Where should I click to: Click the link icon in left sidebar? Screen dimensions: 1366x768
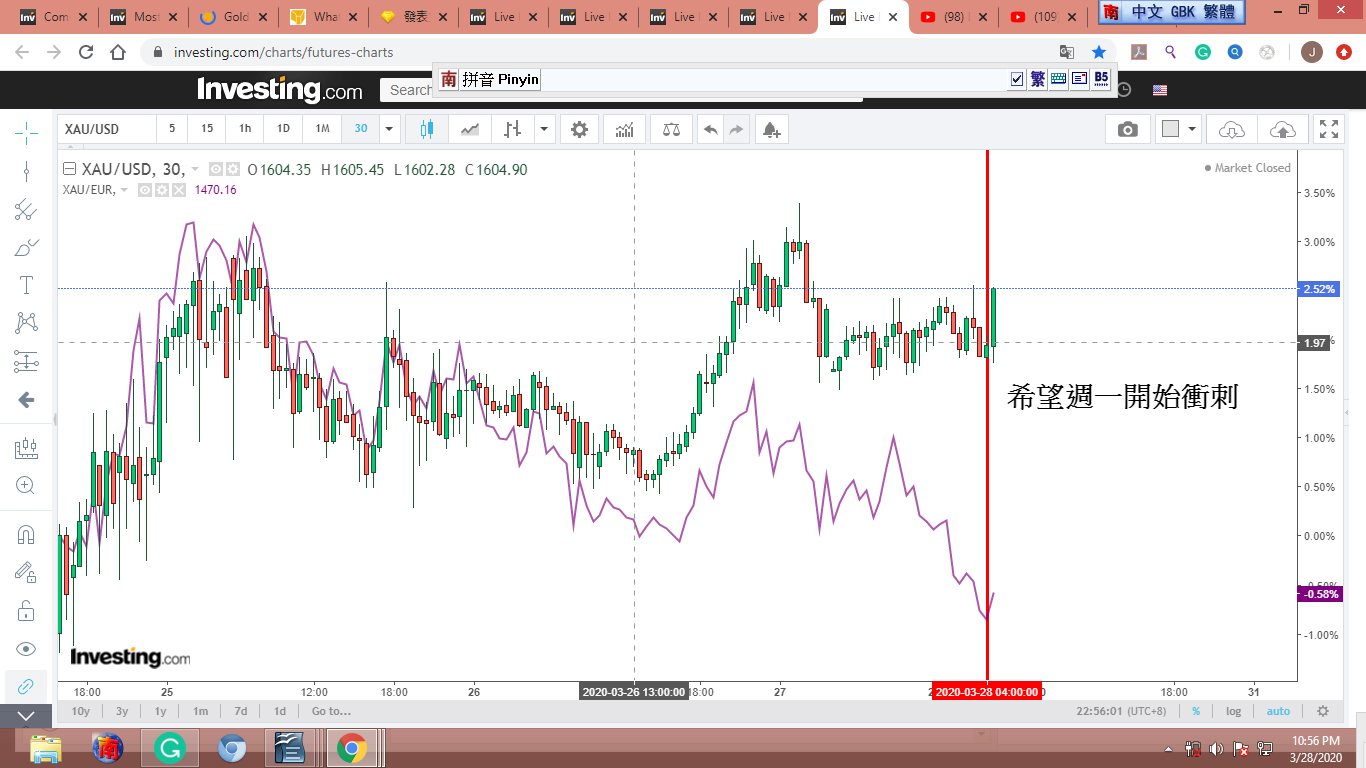tap(26, 687)
